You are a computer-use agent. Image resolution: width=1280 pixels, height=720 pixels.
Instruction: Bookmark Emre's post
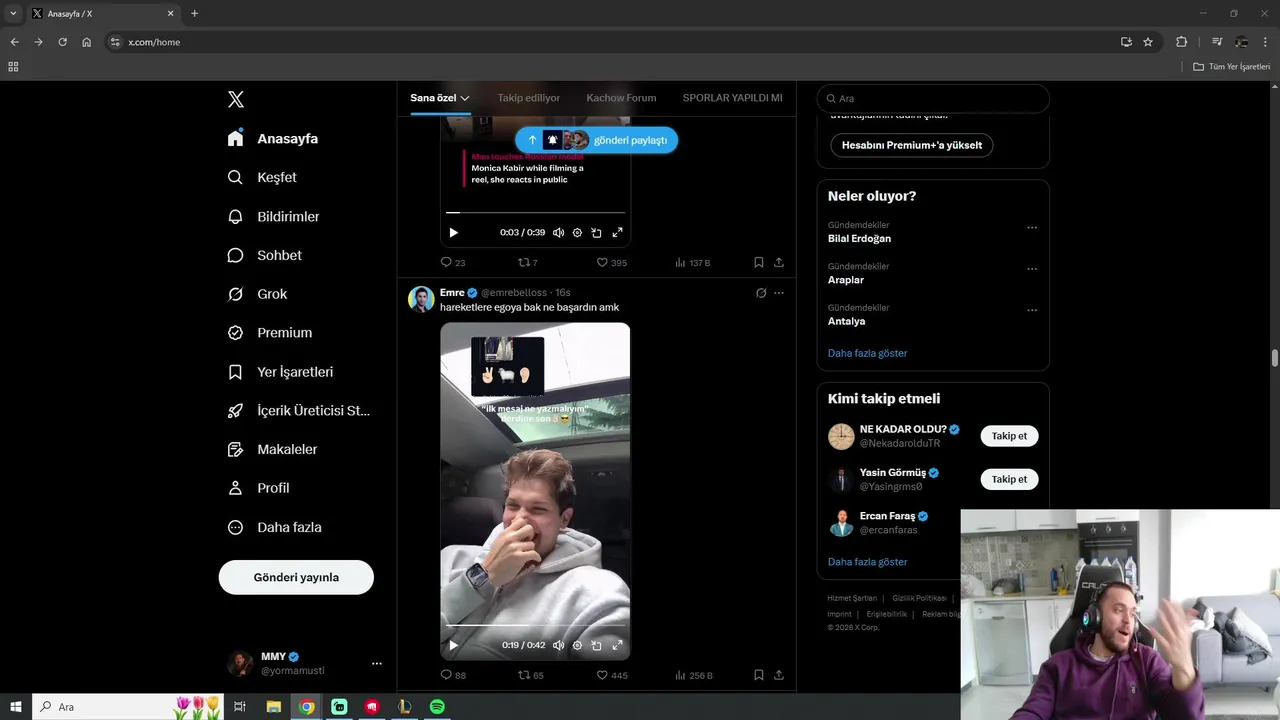point(759,675)
